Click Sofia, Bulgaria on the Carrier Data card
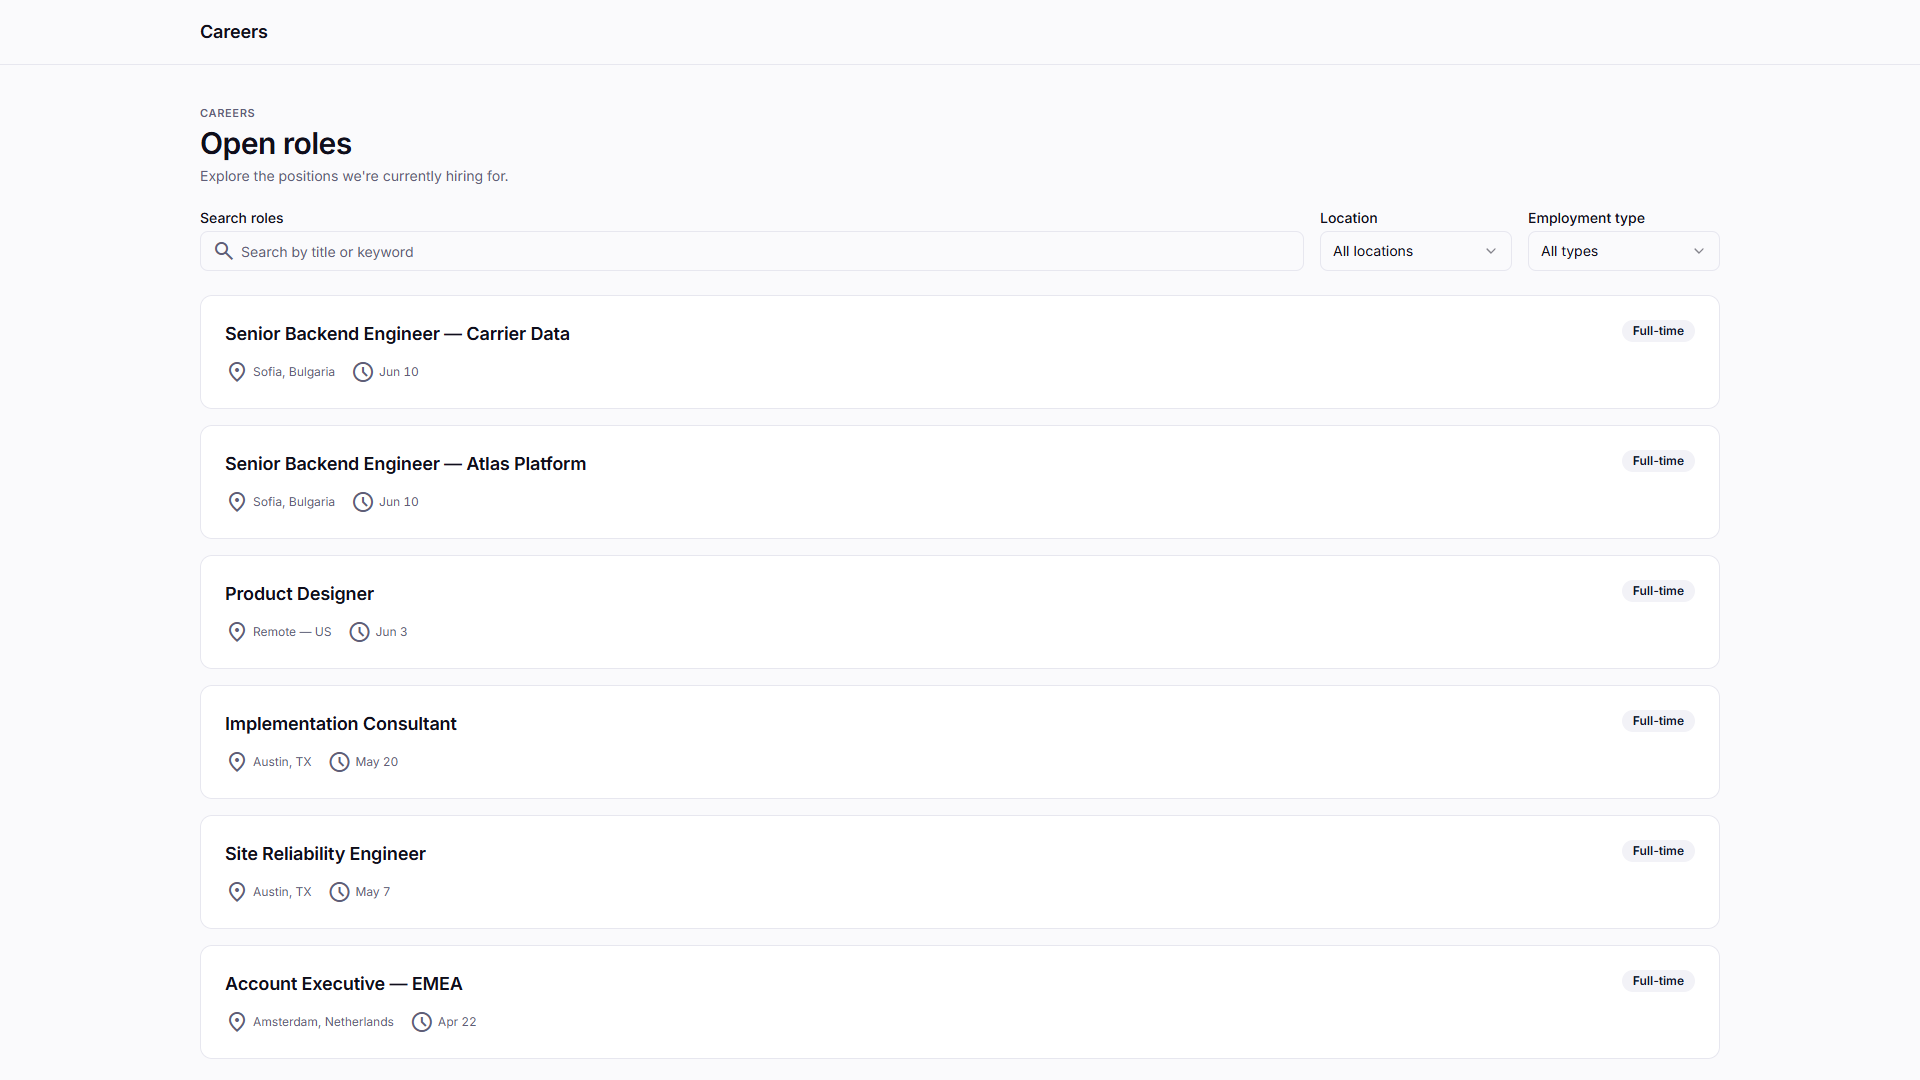This screenshot has width=1920, height=1080. click(x=294, y=372)
